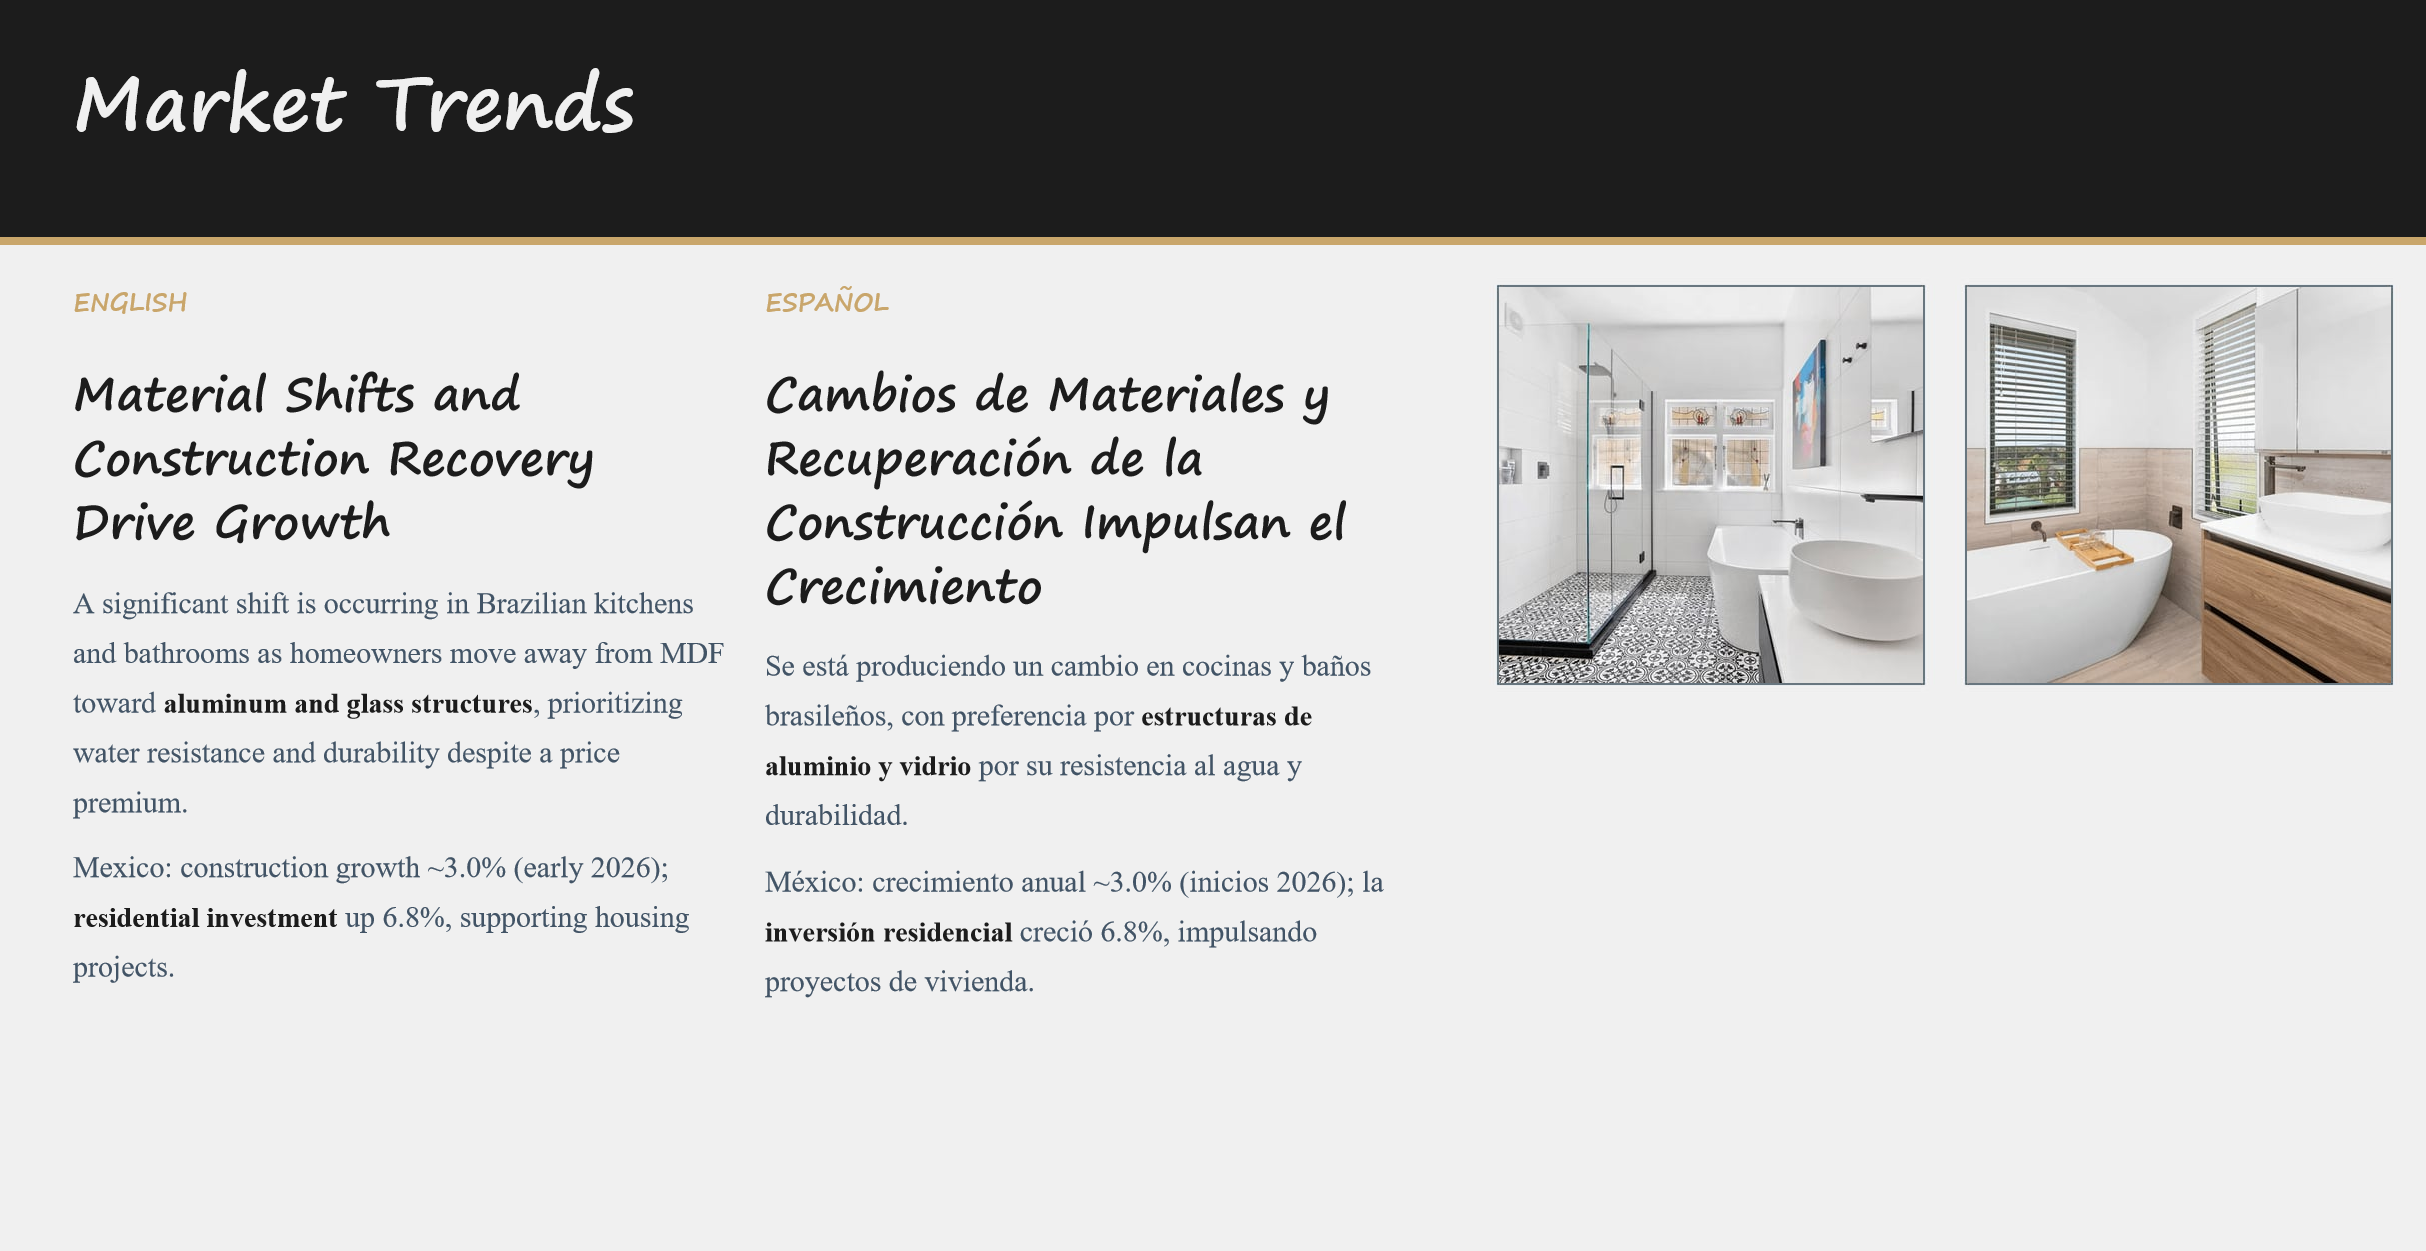
Task: Click the Market Trends slide title
Action: point(355,105)
